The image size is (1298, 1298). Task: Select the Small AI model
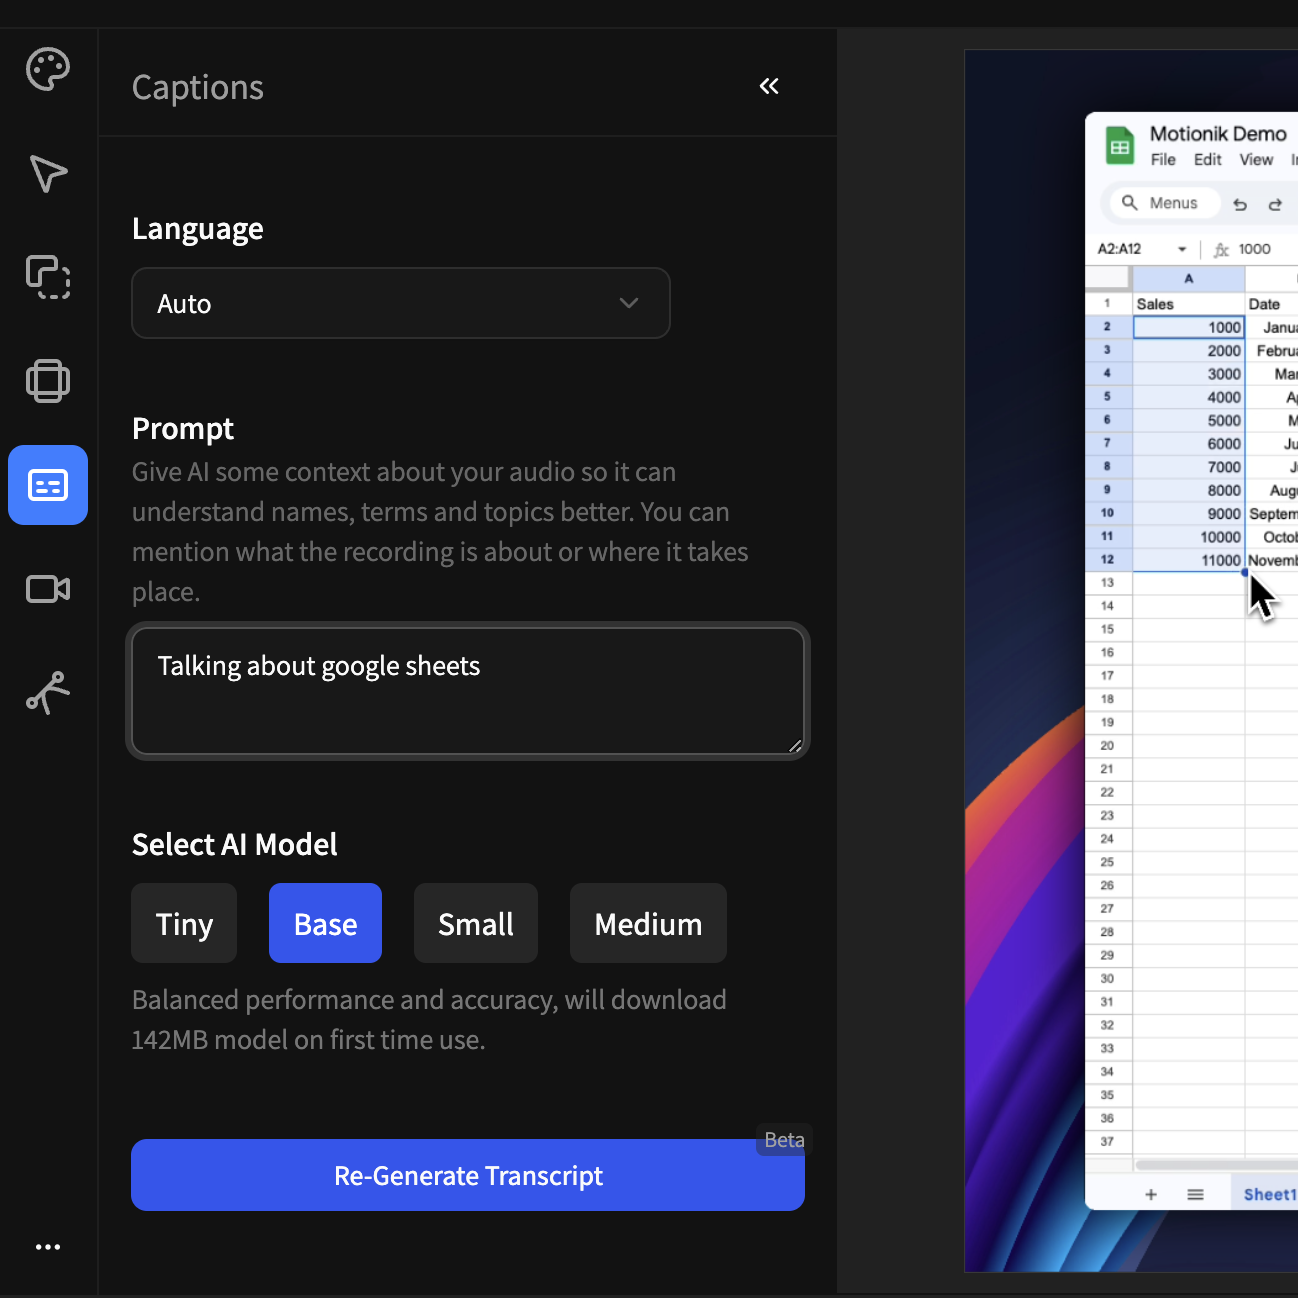(475, 923)
